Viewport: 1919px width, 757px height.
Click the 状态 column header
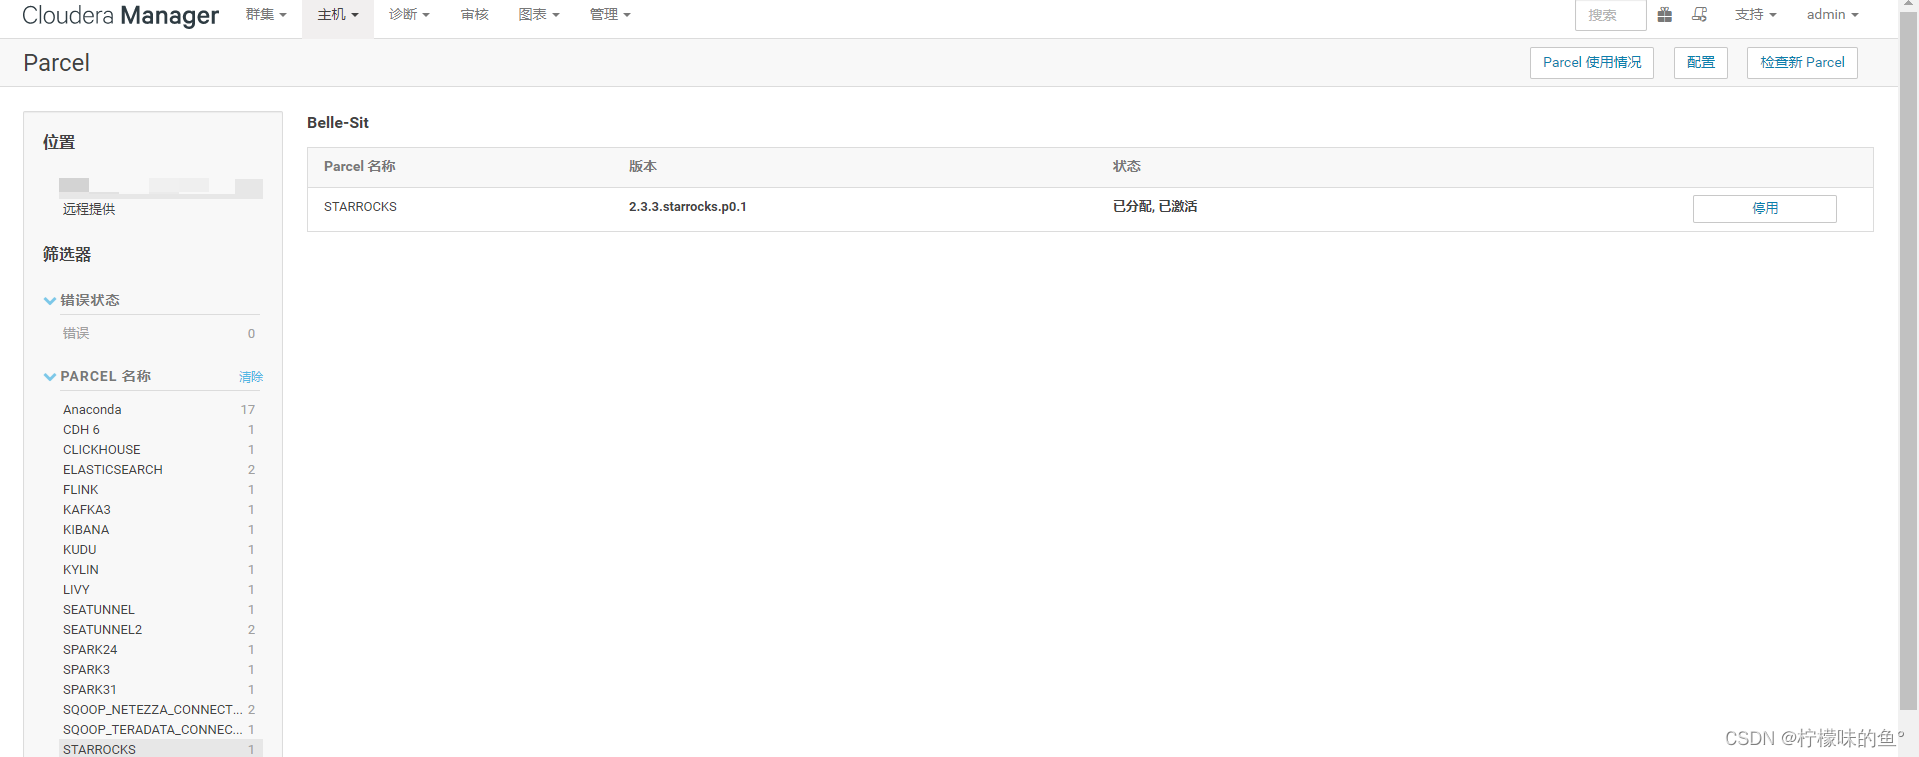pyautogui.click(x=1127, y=167)
